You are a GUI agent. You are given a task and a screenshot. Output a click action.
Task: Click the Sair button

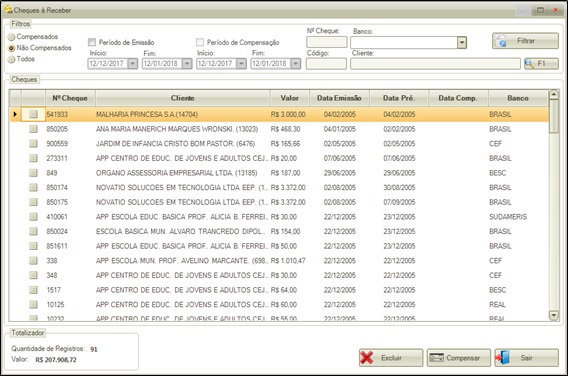click(526, 358)
